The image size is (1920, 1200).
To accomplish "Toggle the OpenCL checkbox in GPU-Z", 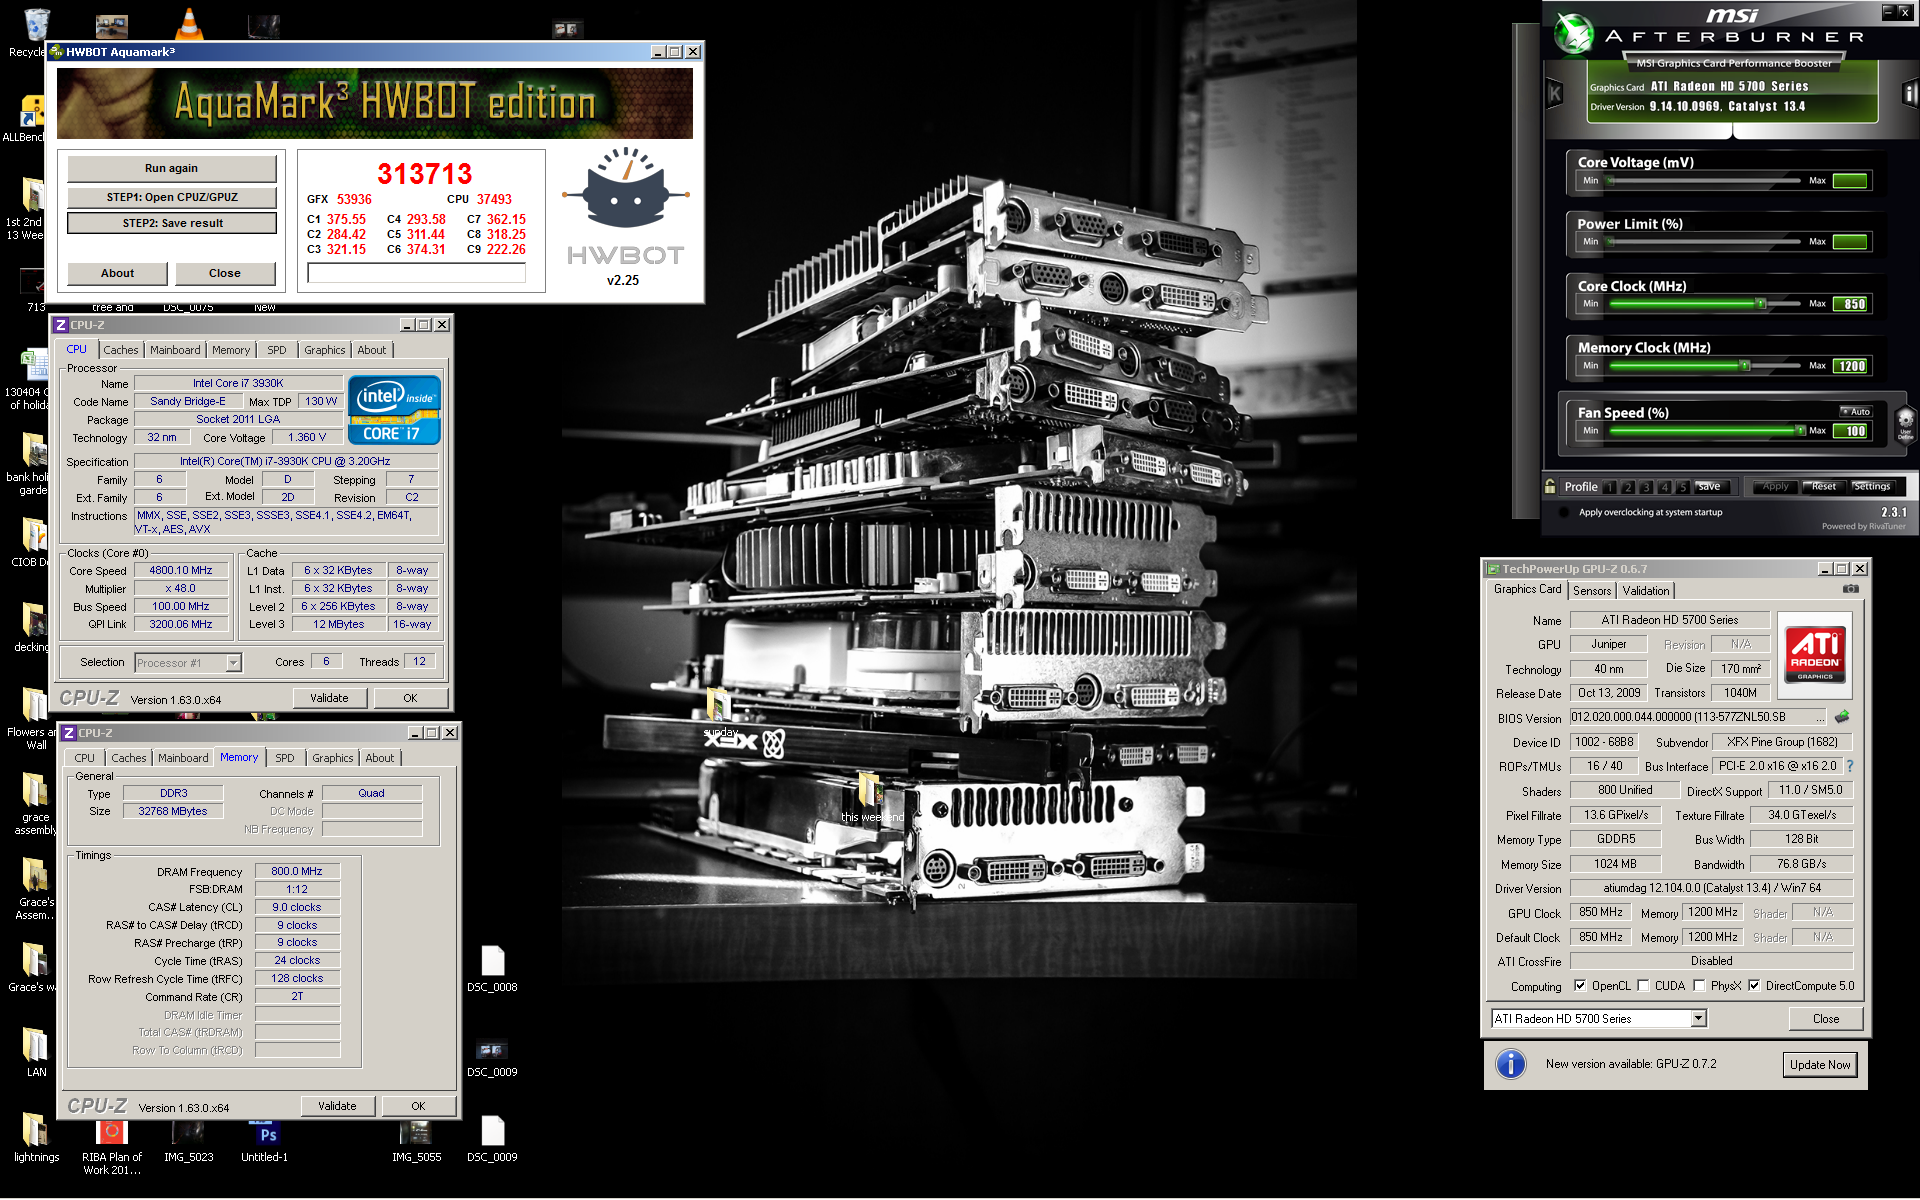I will click(1580, 986).
